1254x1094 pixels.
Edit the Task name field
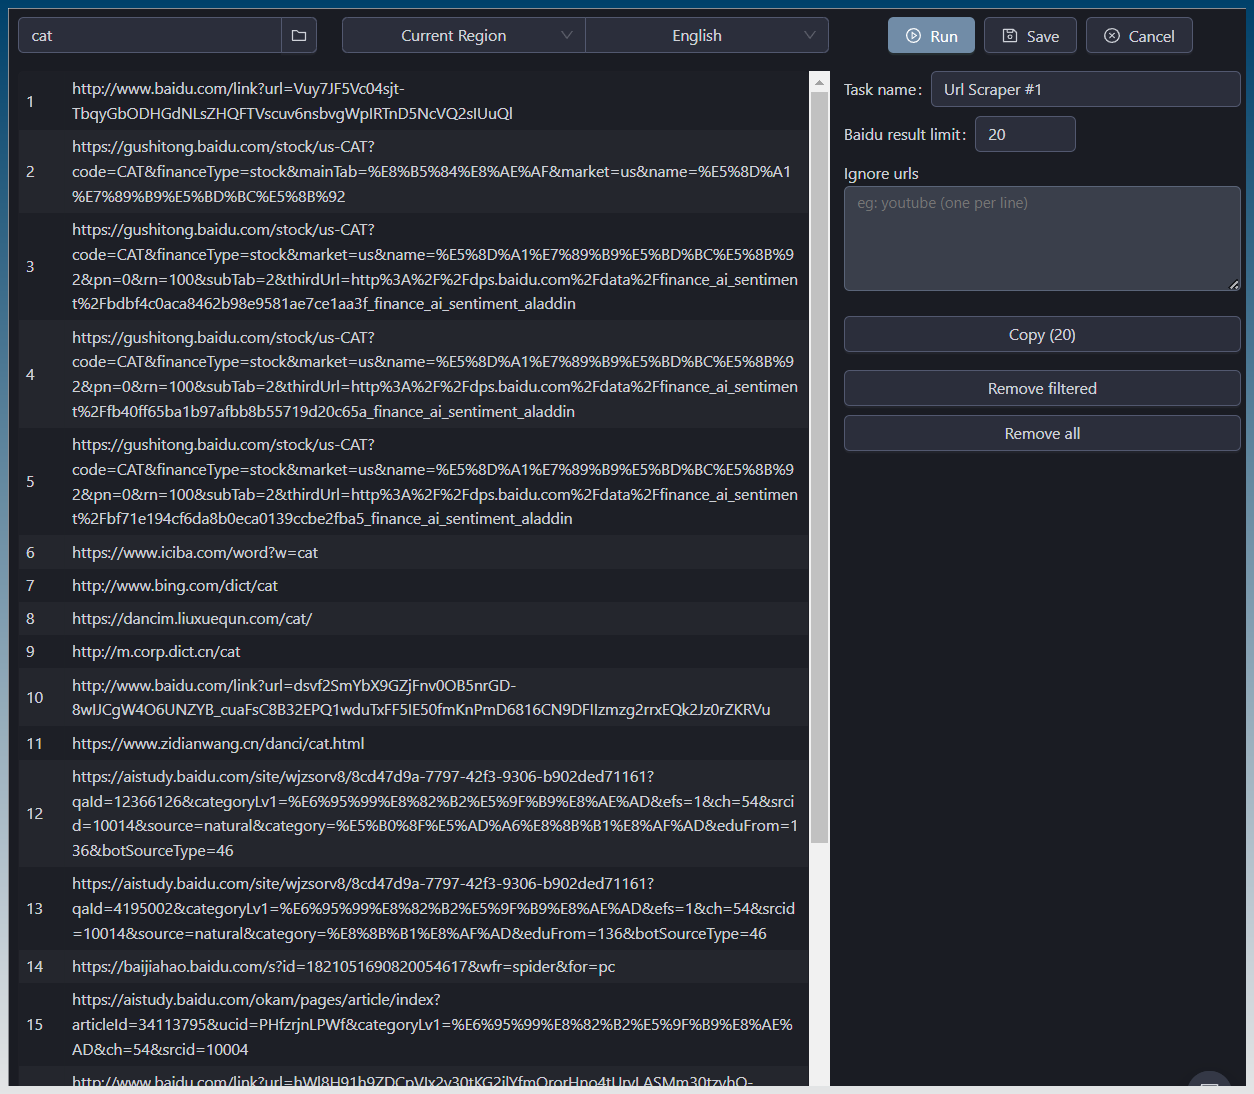(x=1084, y=90)
